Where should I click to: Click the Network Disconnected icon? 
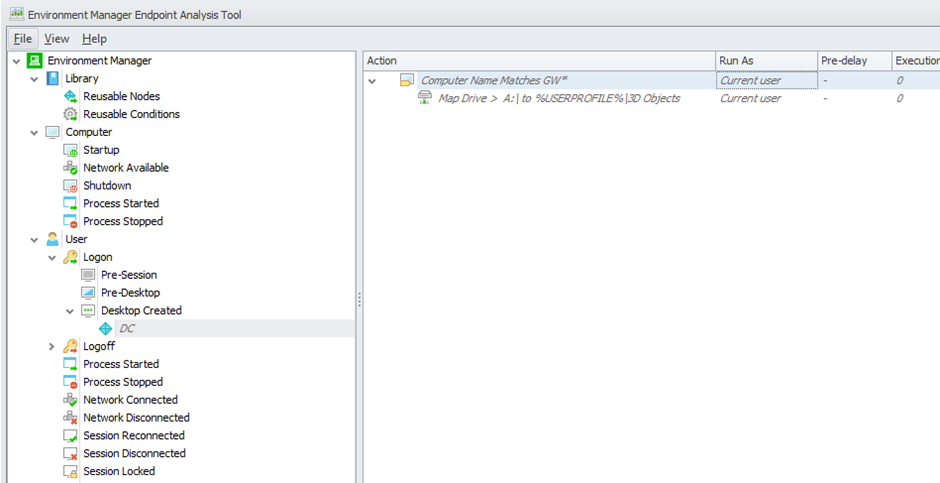71,418
